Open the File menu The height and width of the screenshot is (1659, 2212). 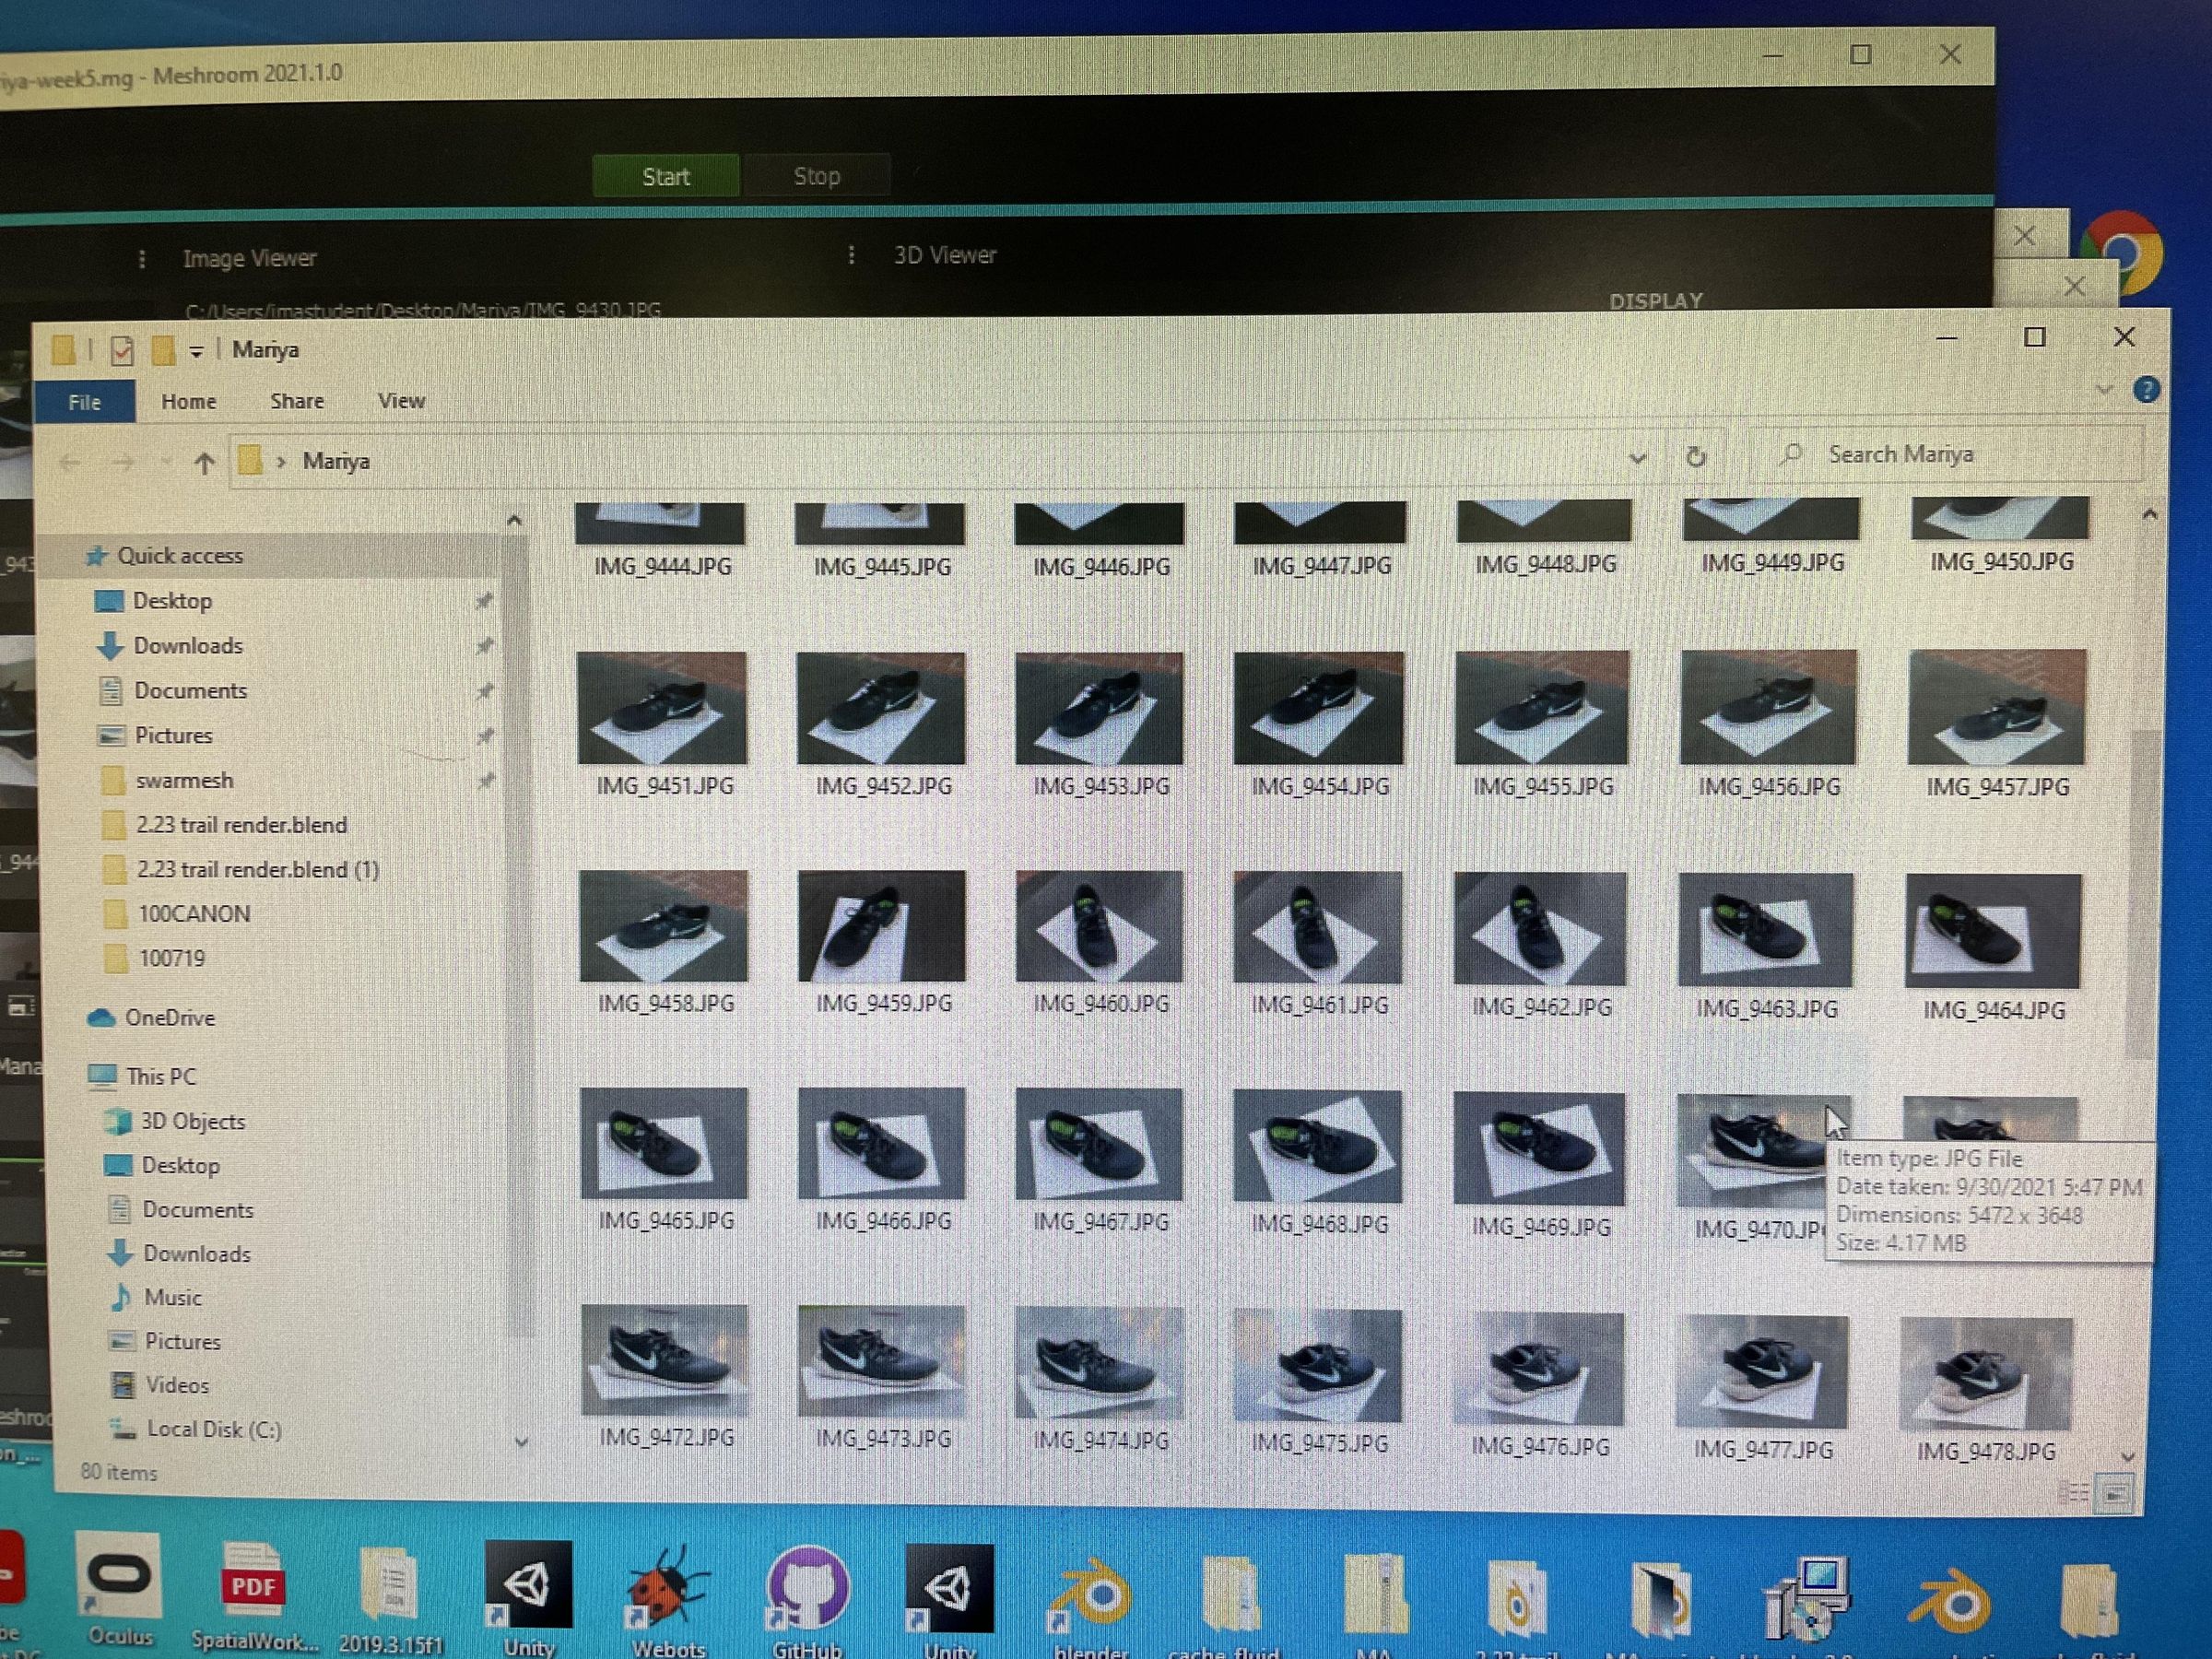click(84, 401)
